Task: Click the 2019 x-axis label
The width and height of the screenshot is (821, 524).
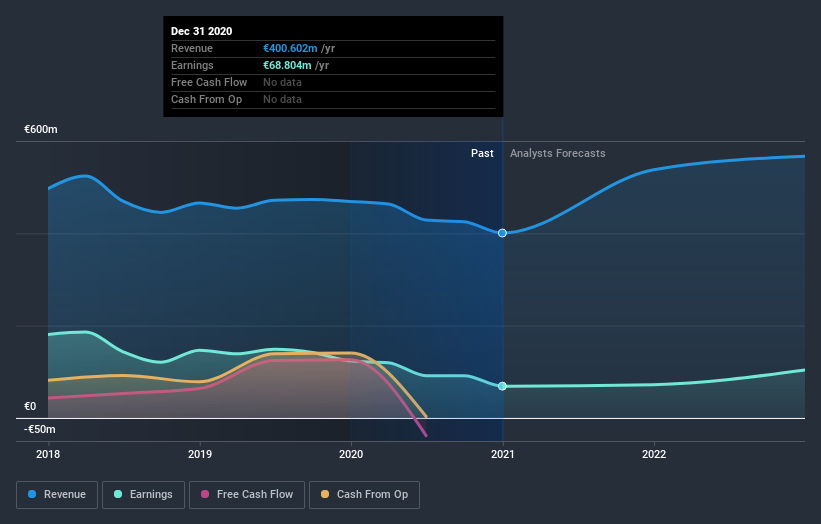Action: (200, 454)
